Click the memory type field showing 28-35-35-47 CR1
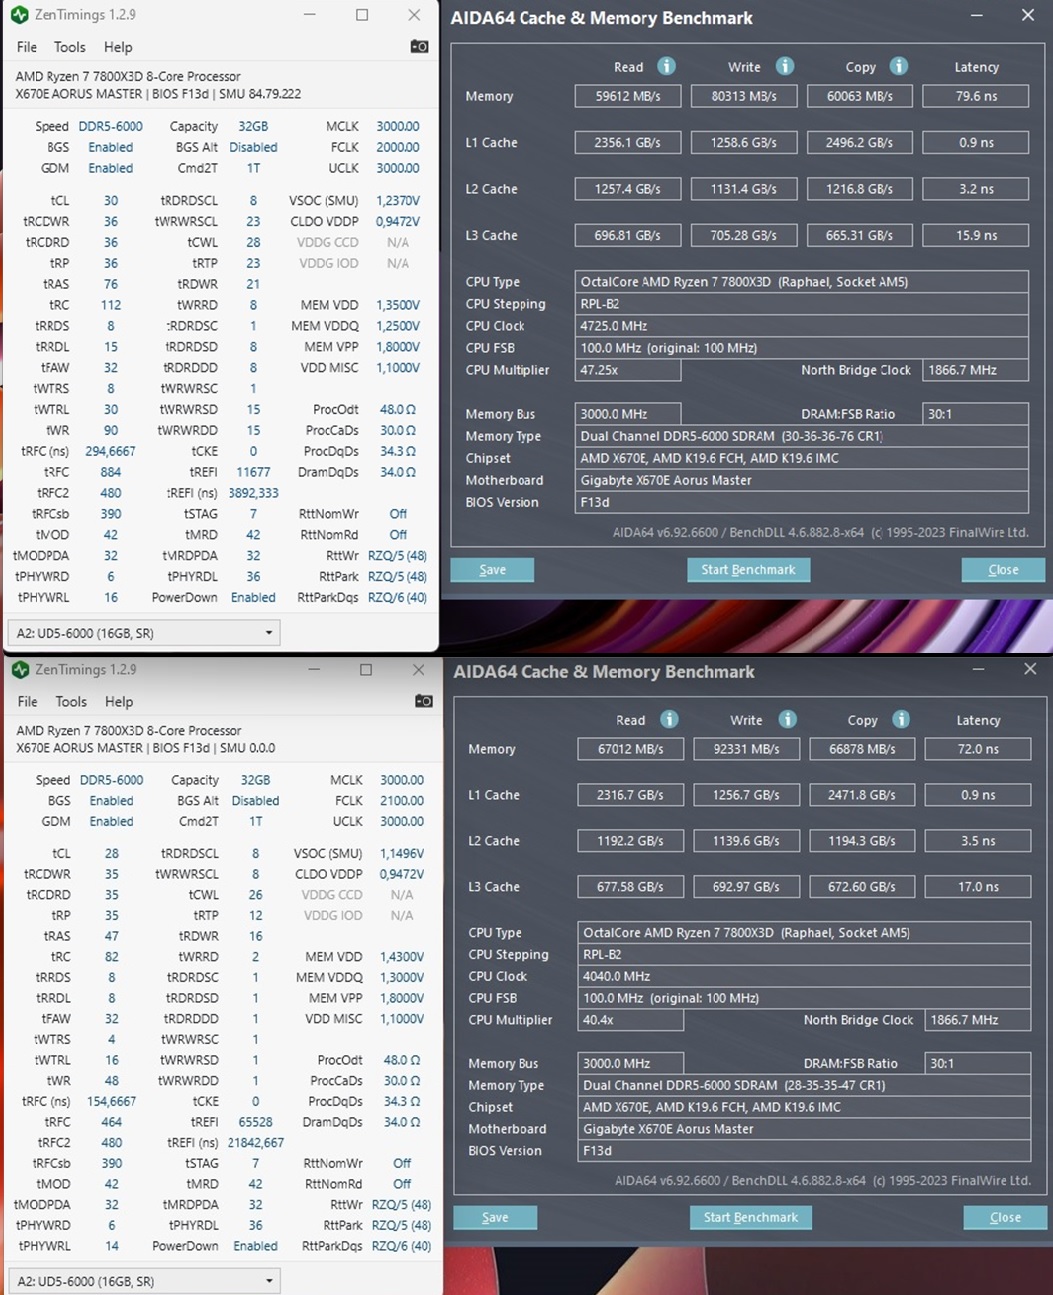The height and width of the screenshot is (1295, 1053). coord(804,1085)
